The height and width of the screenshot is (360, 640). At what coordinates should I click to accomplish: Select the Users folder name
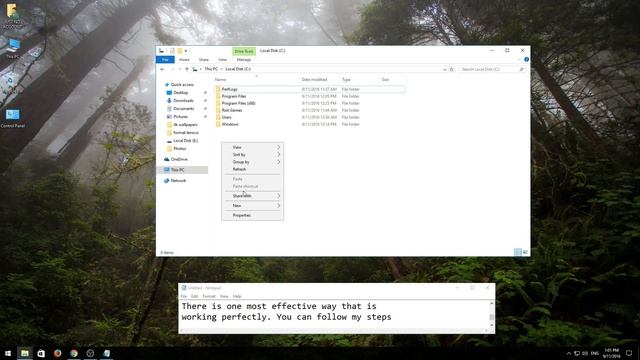[227, 117]
